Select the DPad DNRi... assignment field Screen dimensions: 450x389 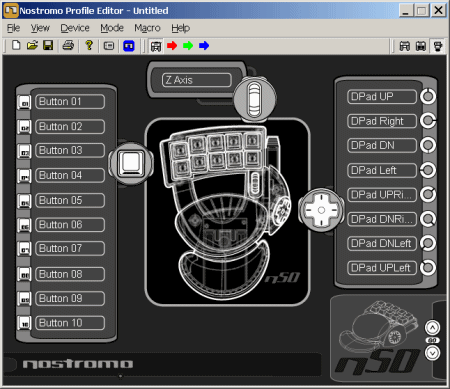[x=382, y=219]
